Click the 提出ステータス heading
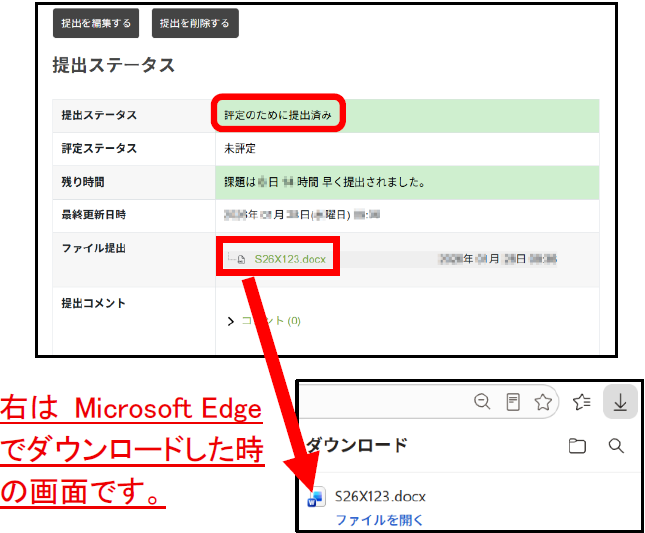The width and height of the screenshot is (645, 533). pos(114,65)
